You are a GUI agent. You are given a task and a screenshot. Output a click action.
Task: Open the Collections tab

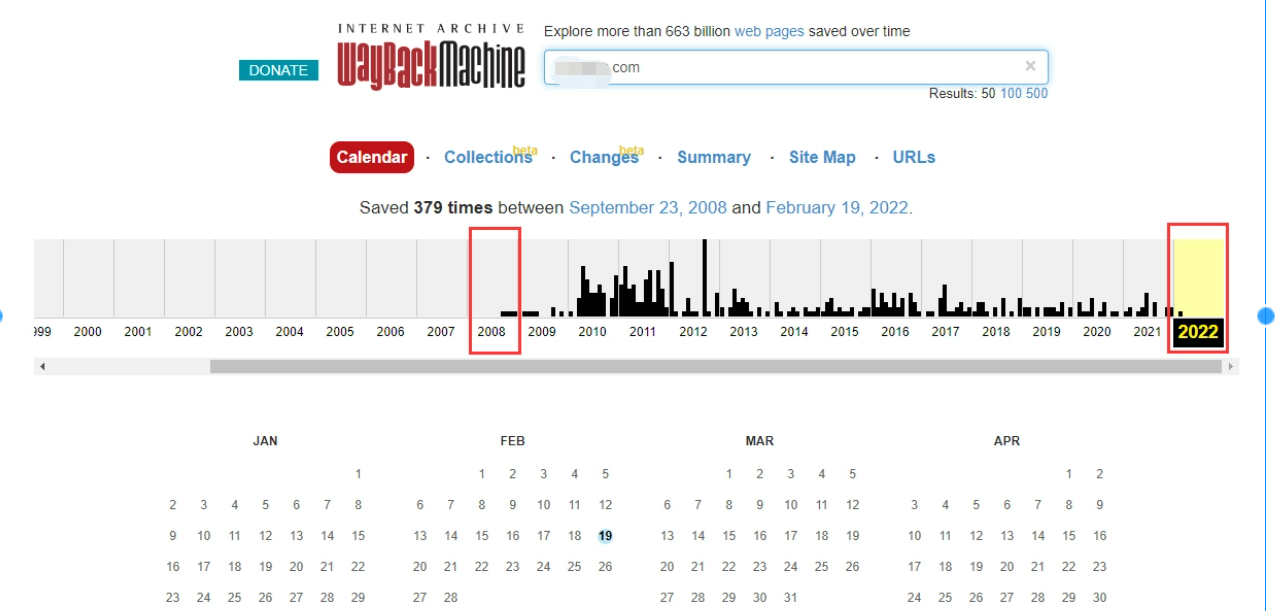pos(487,157)
